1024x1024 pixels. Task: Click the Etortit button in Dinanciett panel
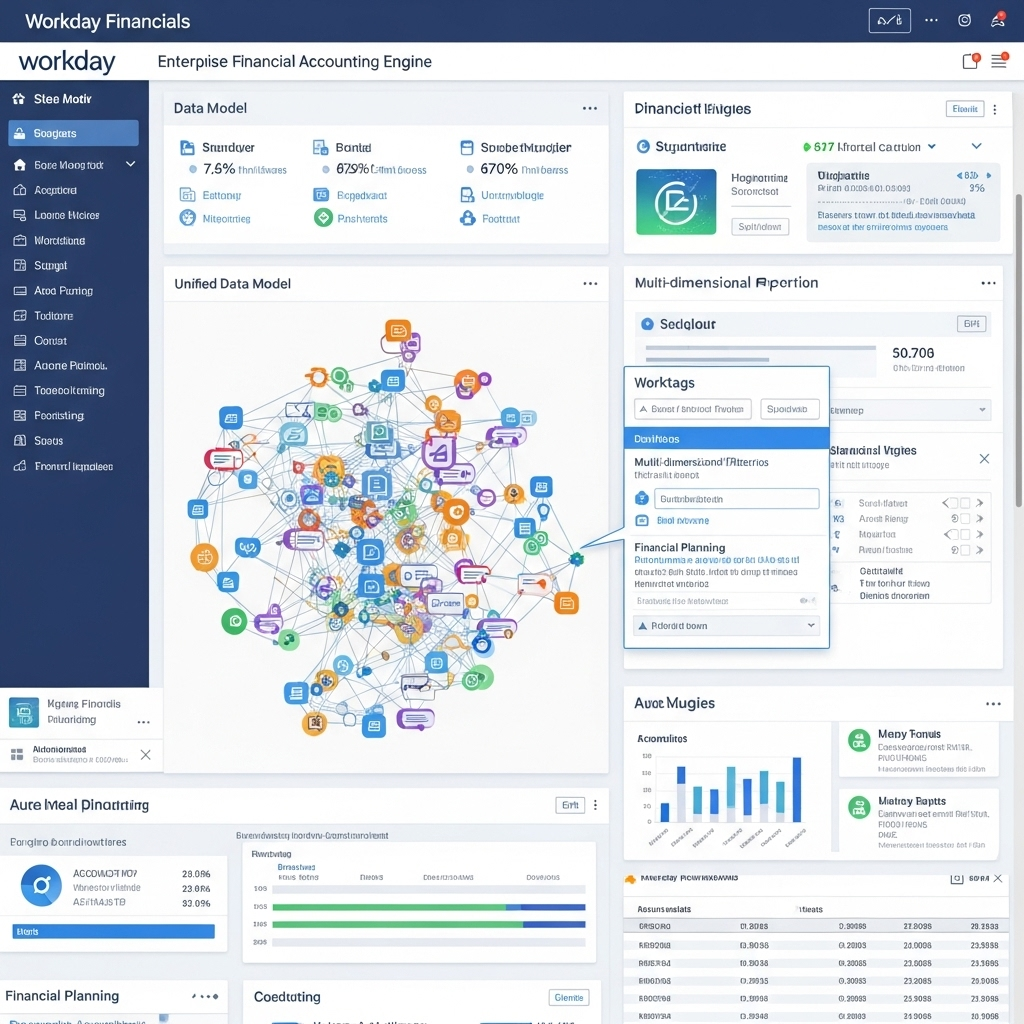[965, 109]
